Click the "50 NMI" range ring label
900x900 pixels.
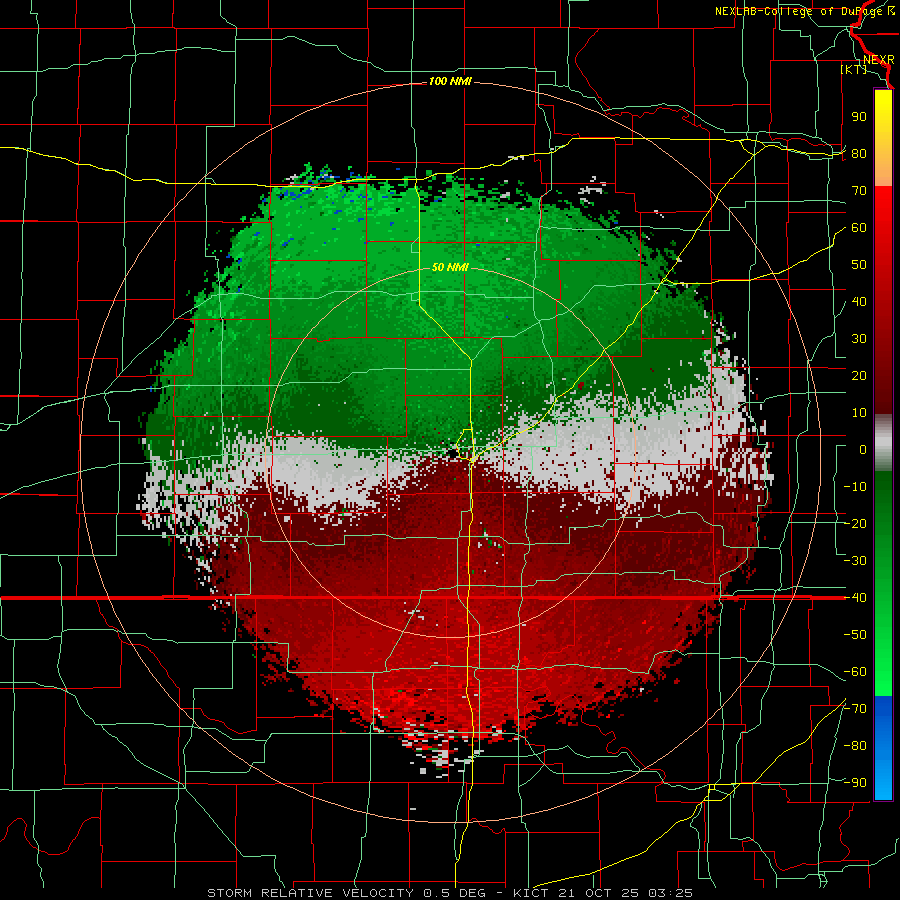point(450,267)
